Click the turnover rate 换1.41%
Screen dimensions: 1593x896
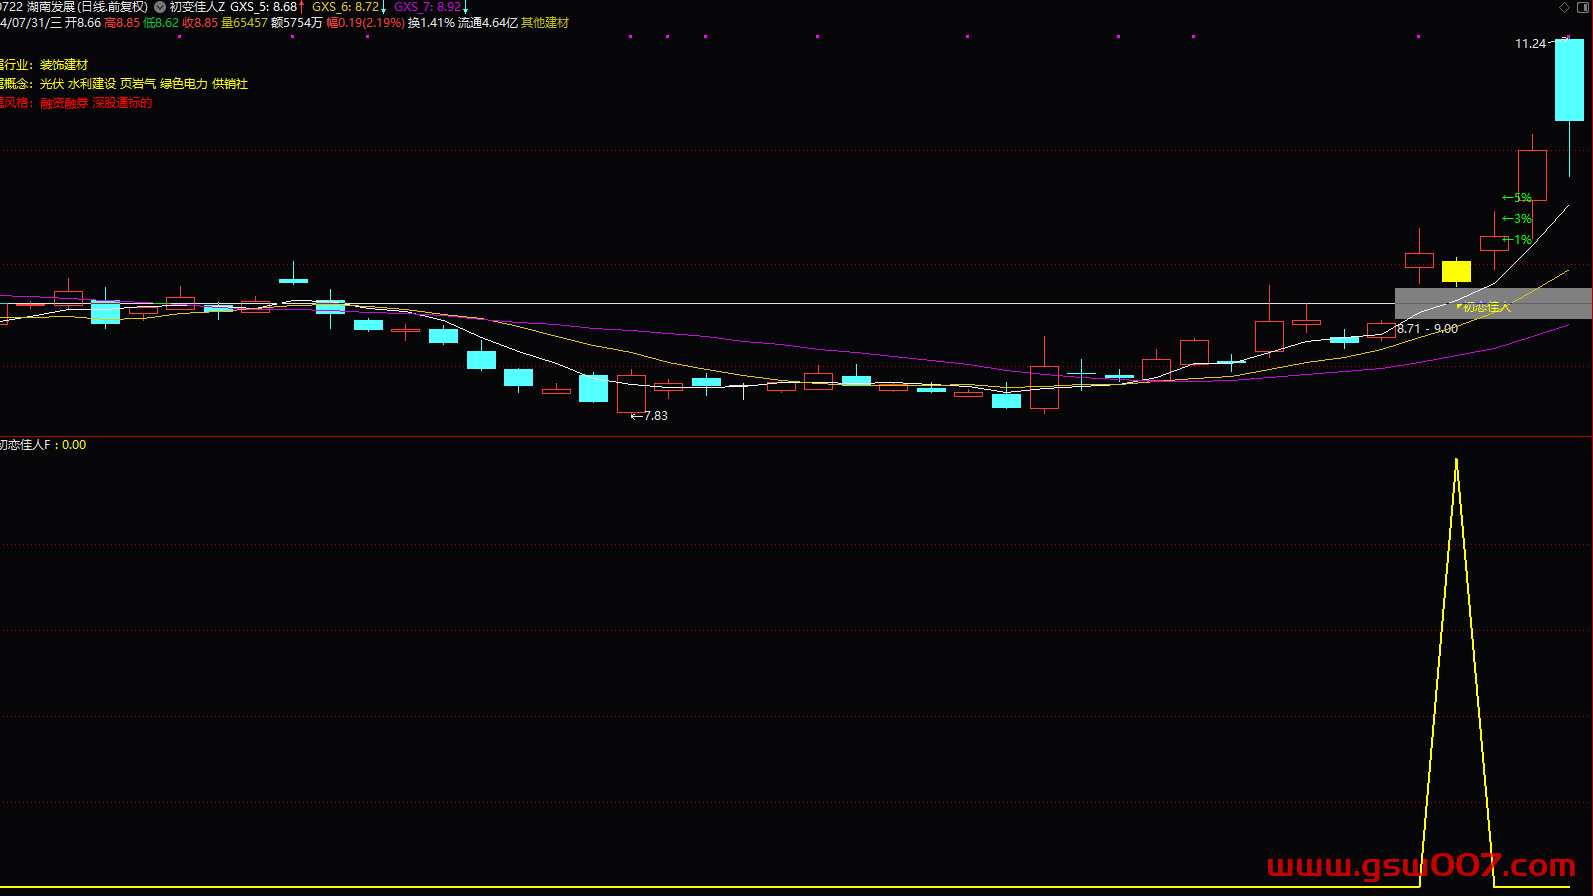click(431, 23)
